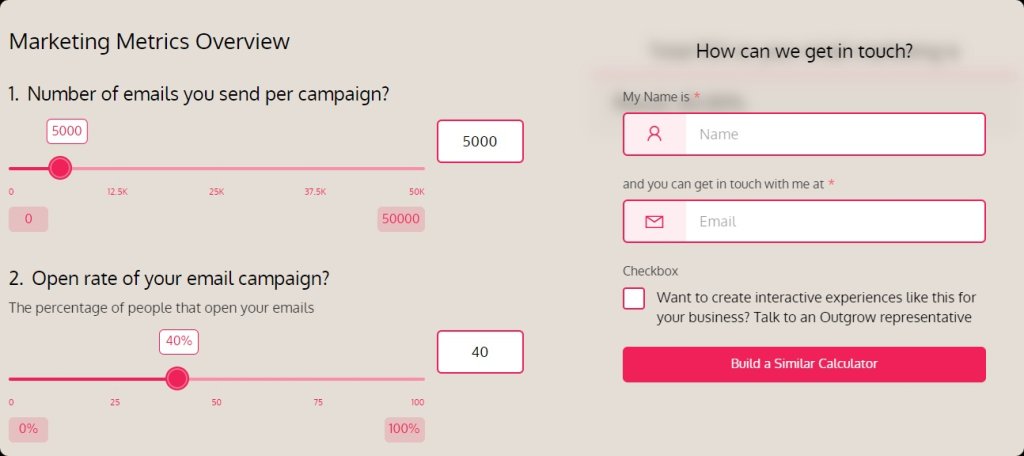This screenshot has height=456, width=1024.
Task: Click the 0% minimum open rate button
Action: [28, 429]
